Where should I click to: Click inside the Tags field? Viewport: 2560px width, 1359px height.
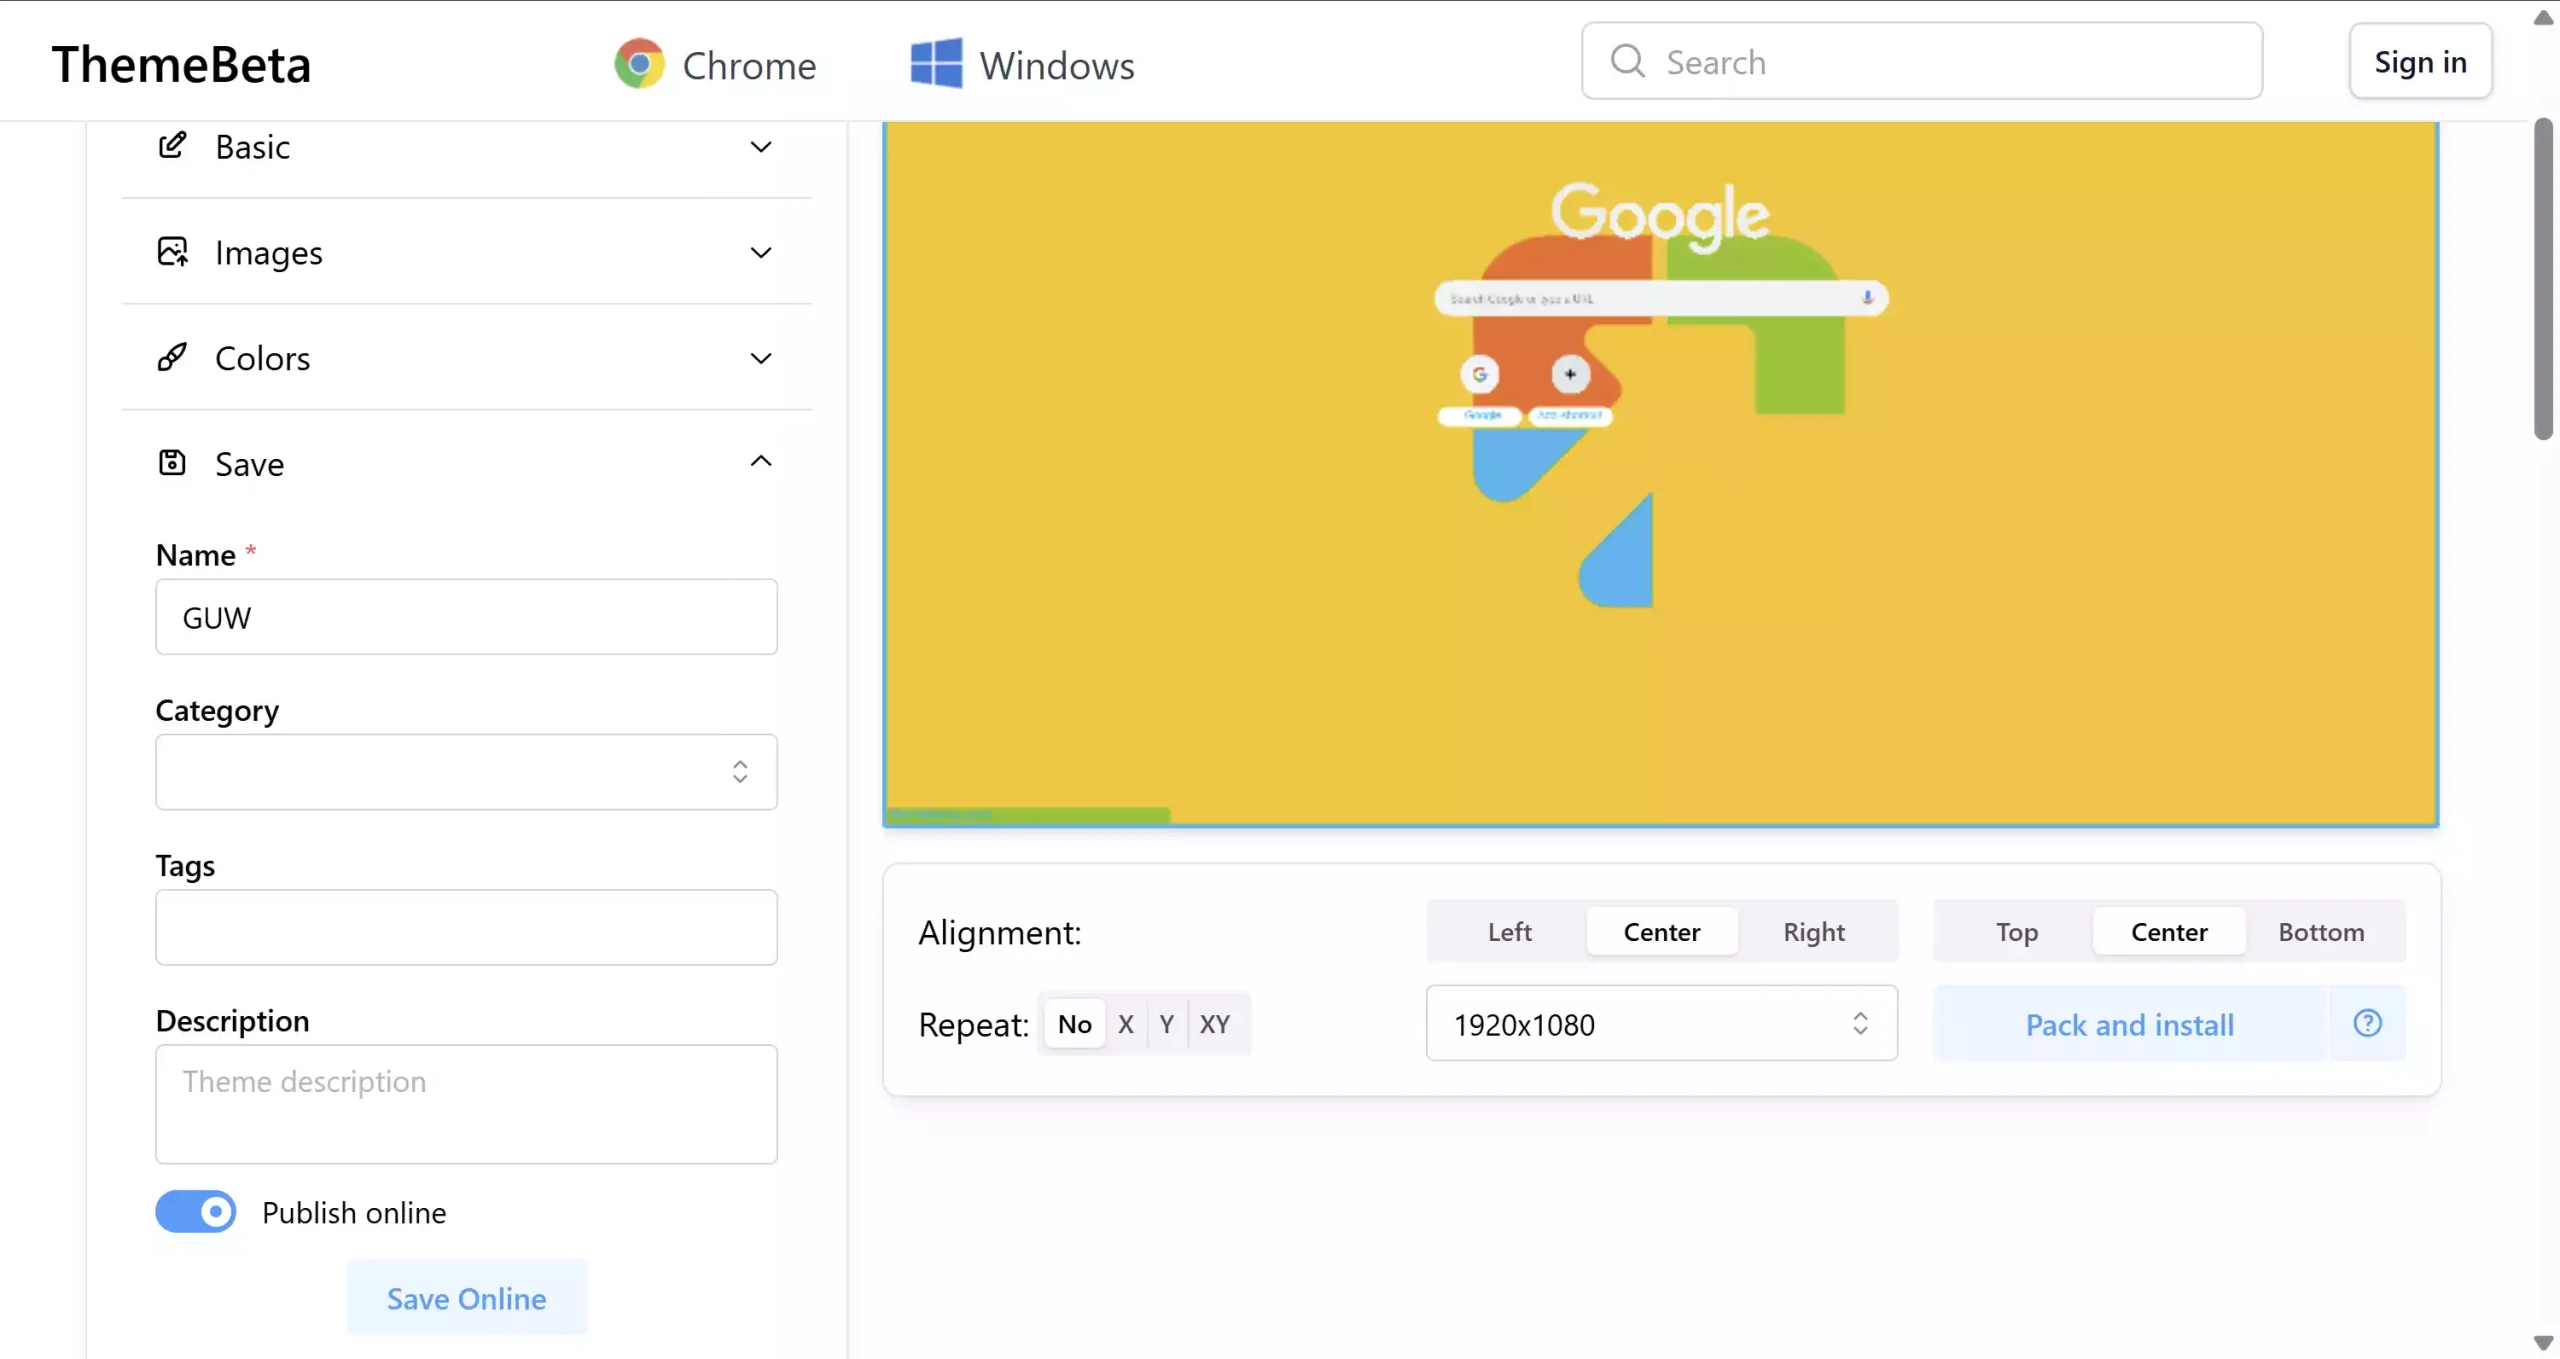pyautogui.click(x=466, y=927)
